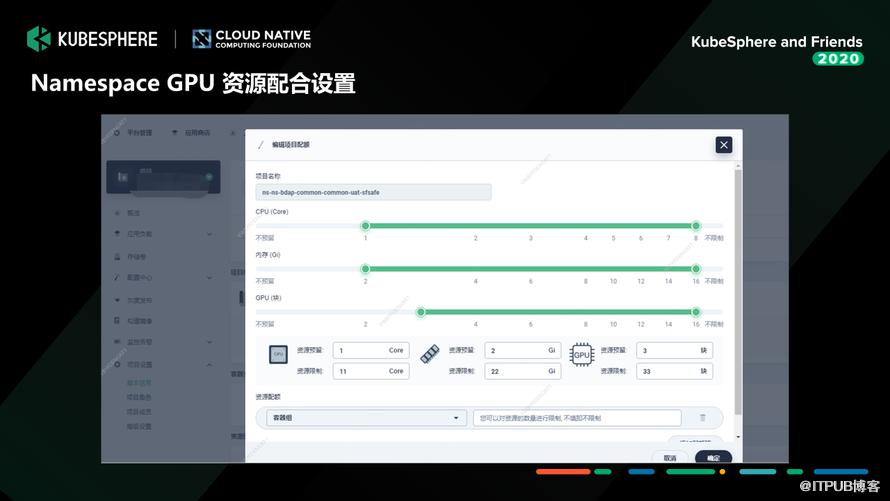Click the 监控告警 sidebar icon
This screenshot has height=501, width=890.
coord(117,342)
